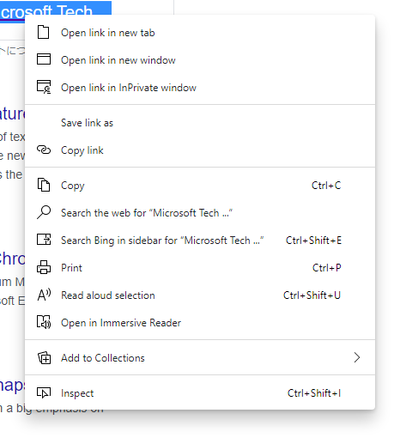Click the Collections plus icon
The image size is (400, 445).
tap(44, 358)
